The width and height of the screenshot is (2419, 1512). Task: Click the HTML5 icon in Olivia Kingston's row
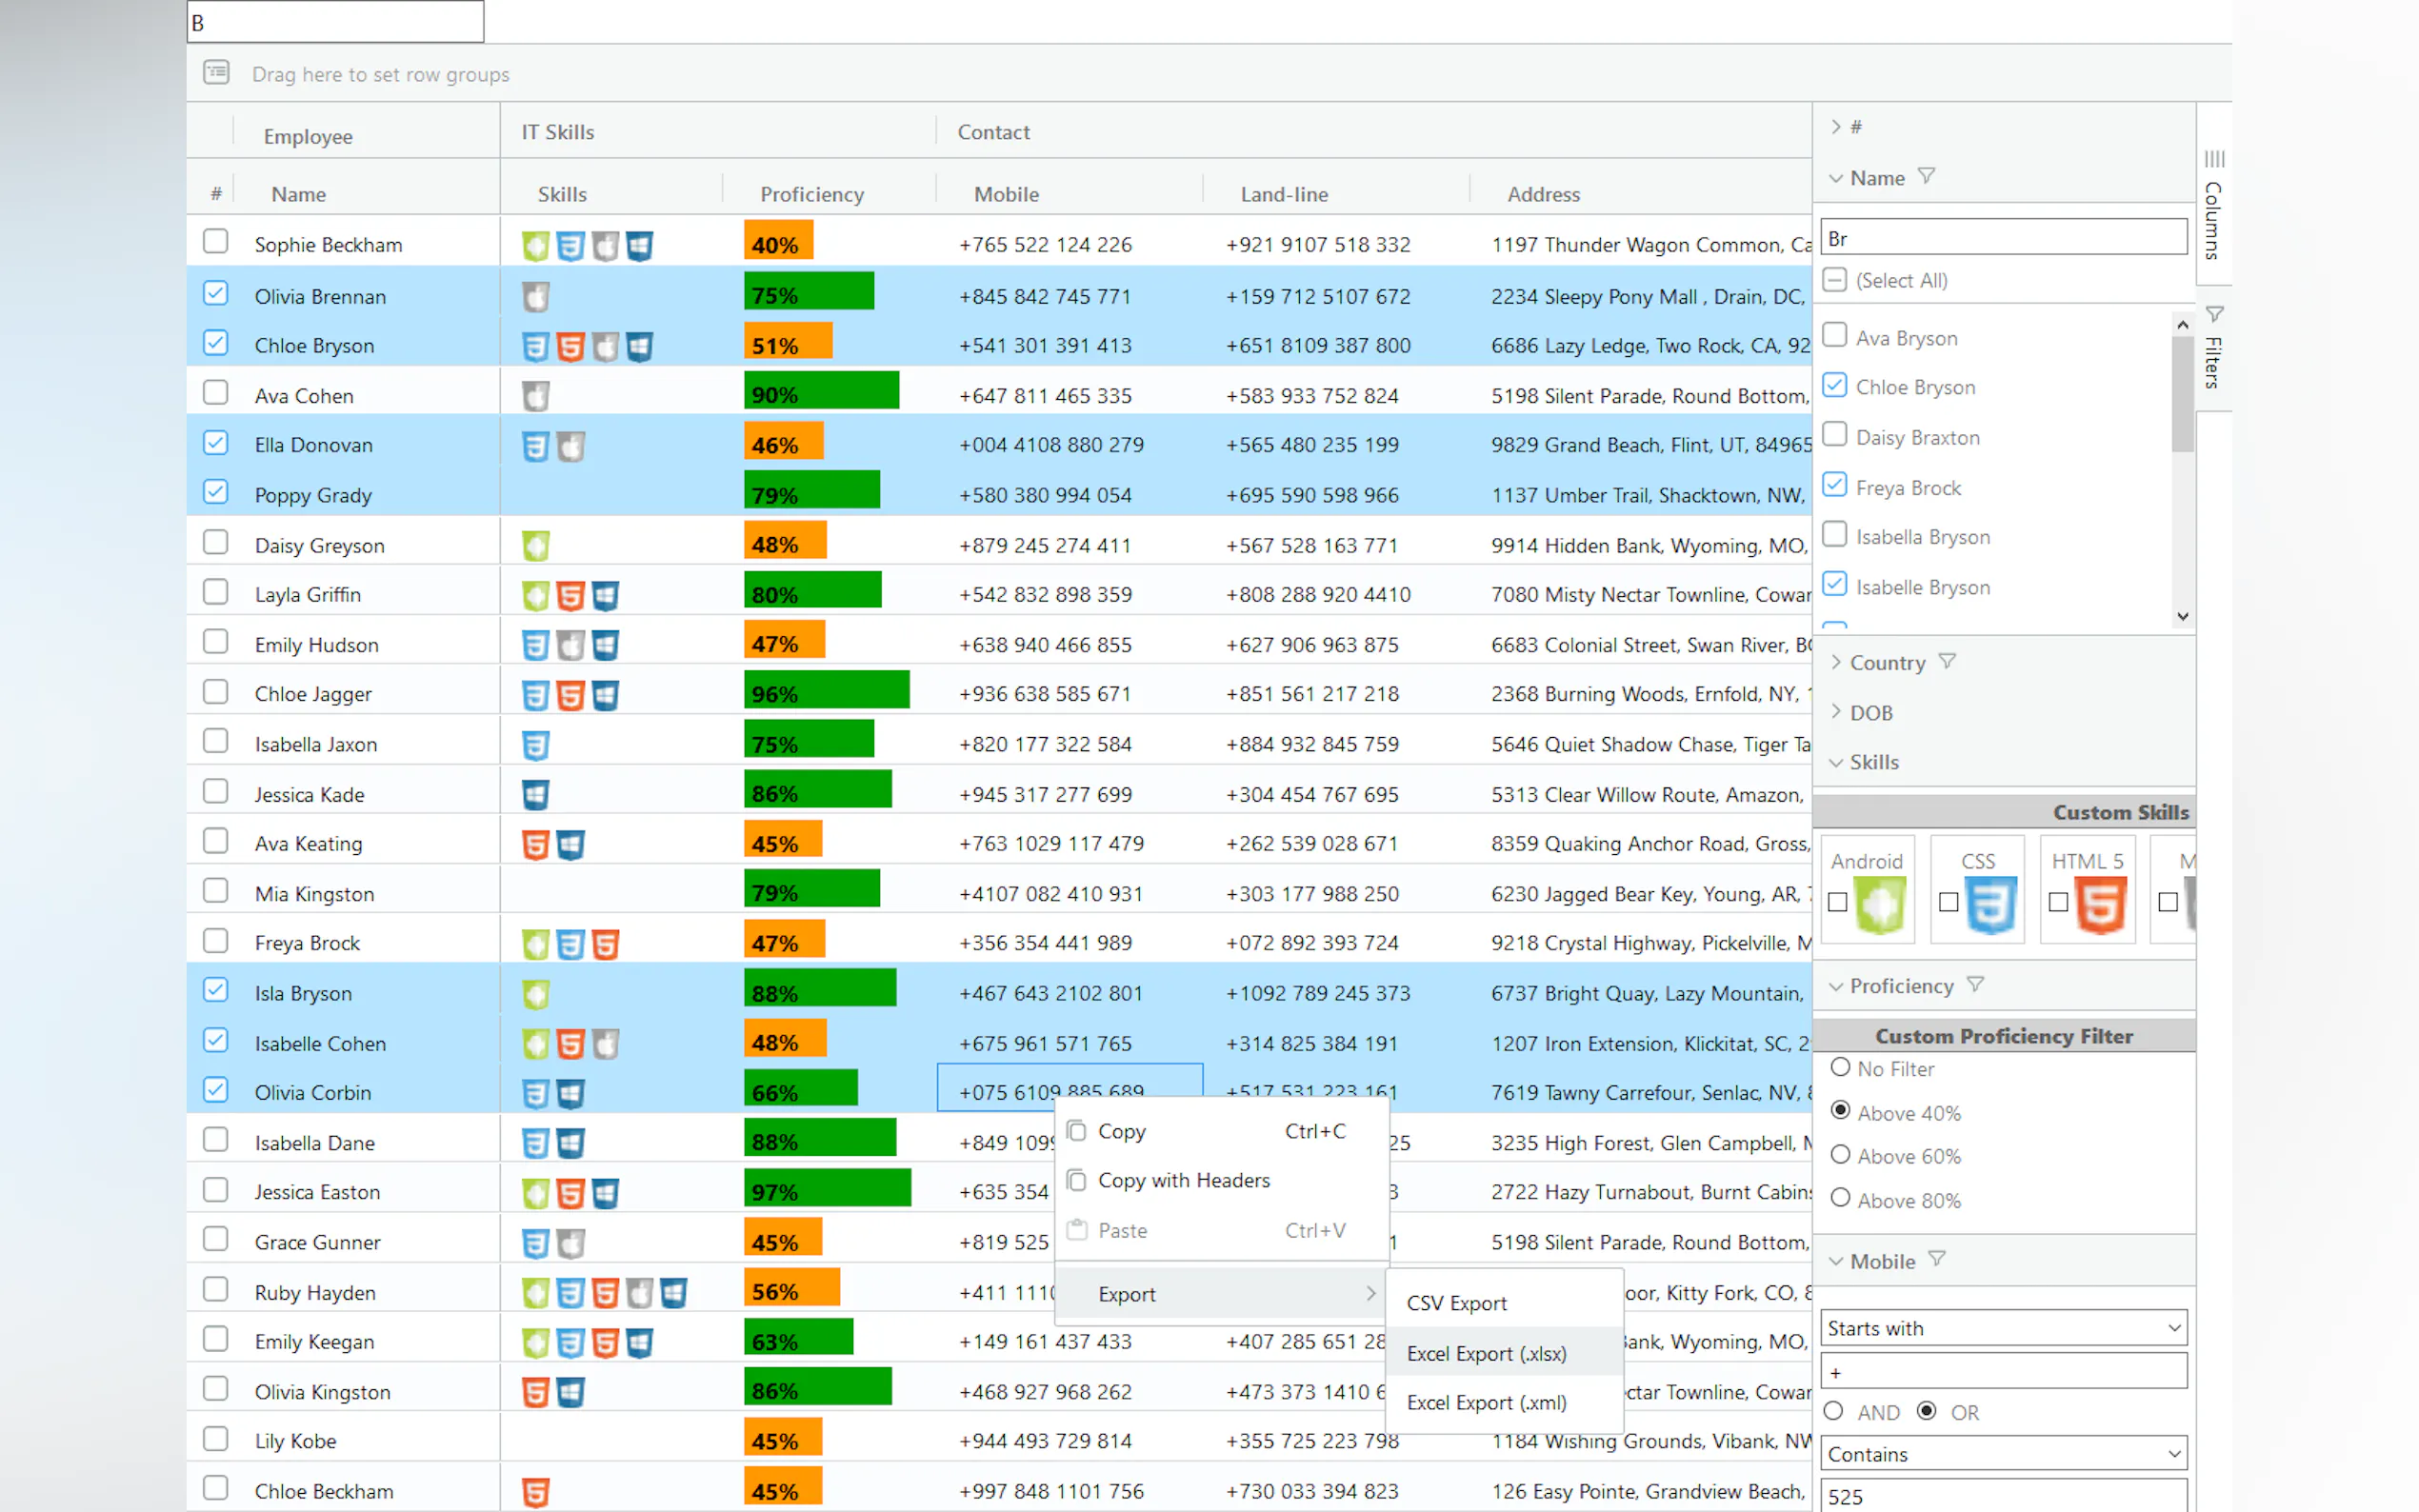click(x=536, y=1391)
